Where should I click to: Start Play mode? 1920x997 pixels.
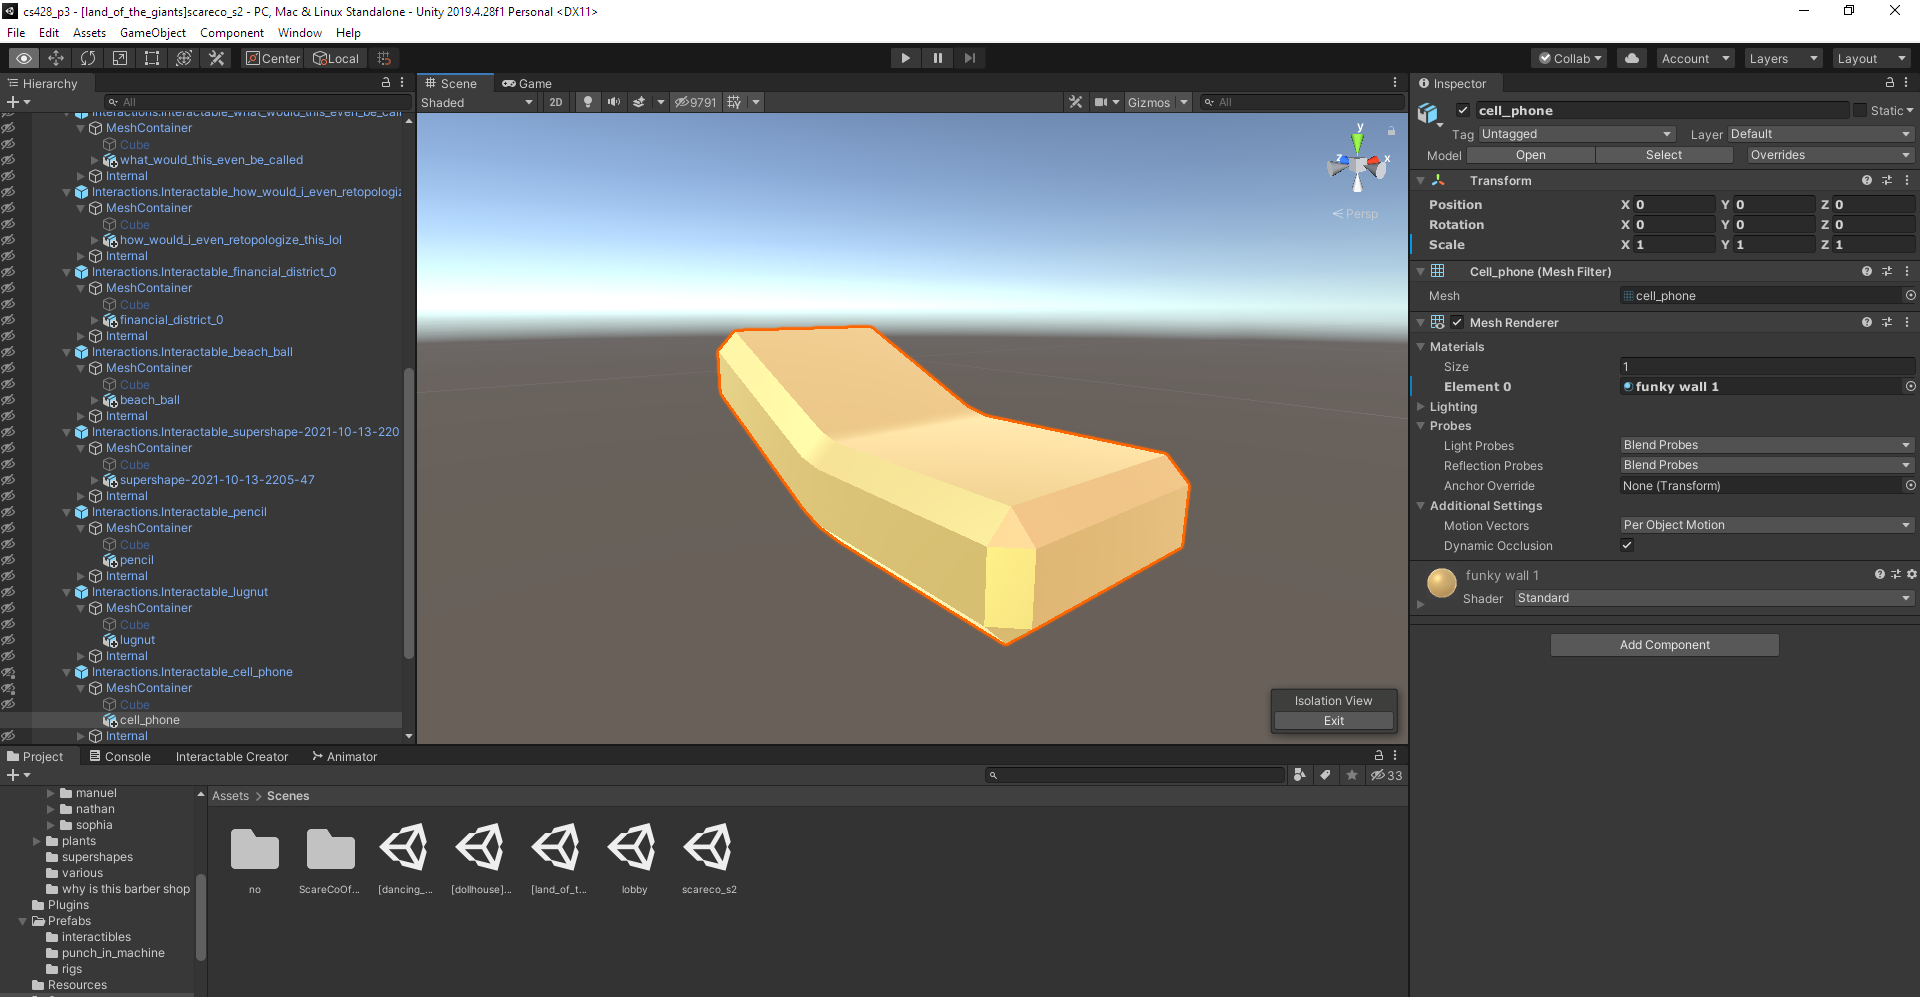tap(905, 58)
